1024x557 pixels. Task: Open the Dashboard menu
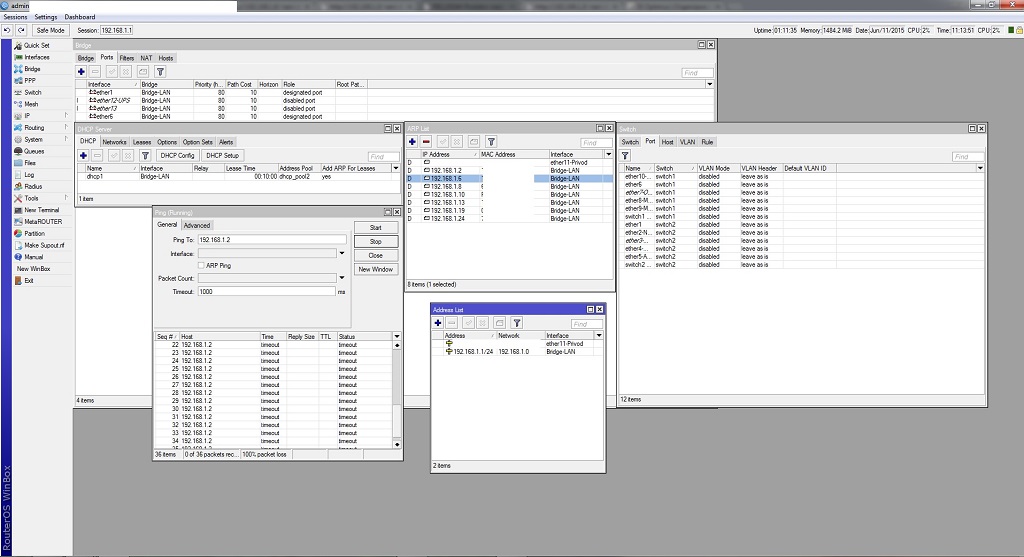[80, 17]
